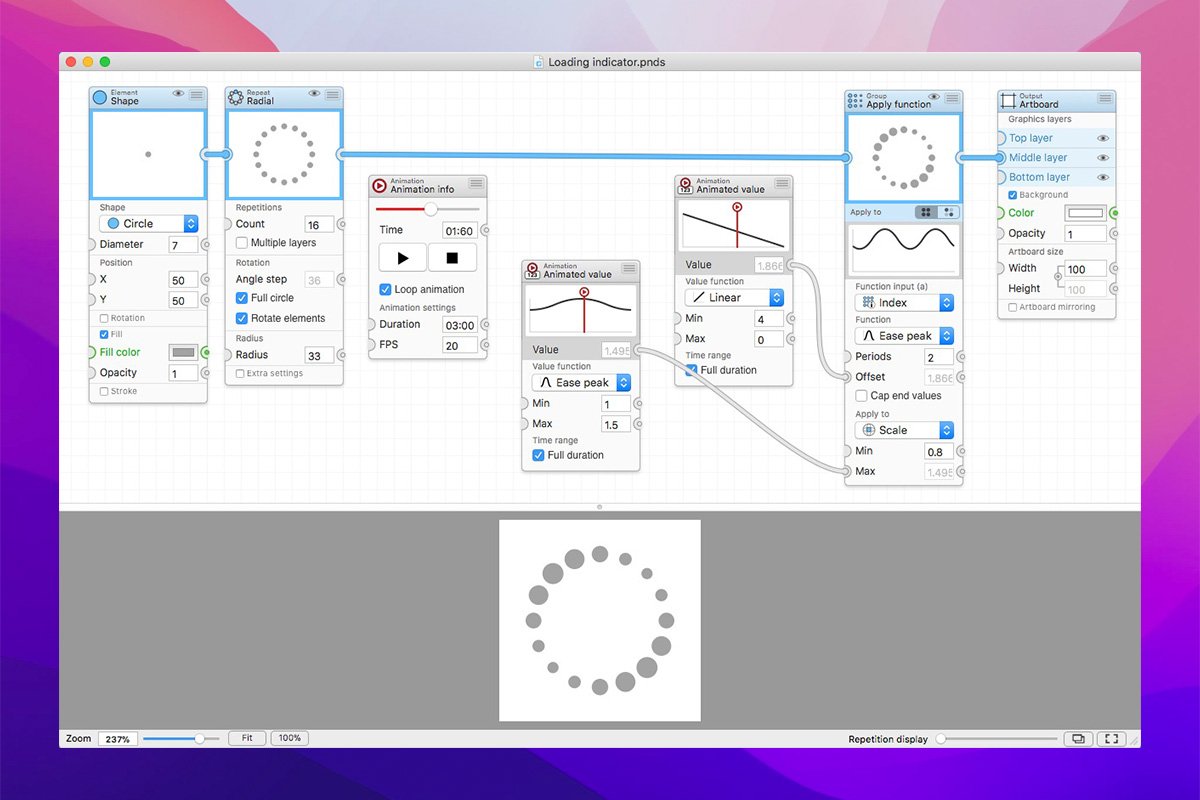This screenshot has height=800, width=1200.
Task: Open the Radial node's menu icon
Action: coord(332,95)
